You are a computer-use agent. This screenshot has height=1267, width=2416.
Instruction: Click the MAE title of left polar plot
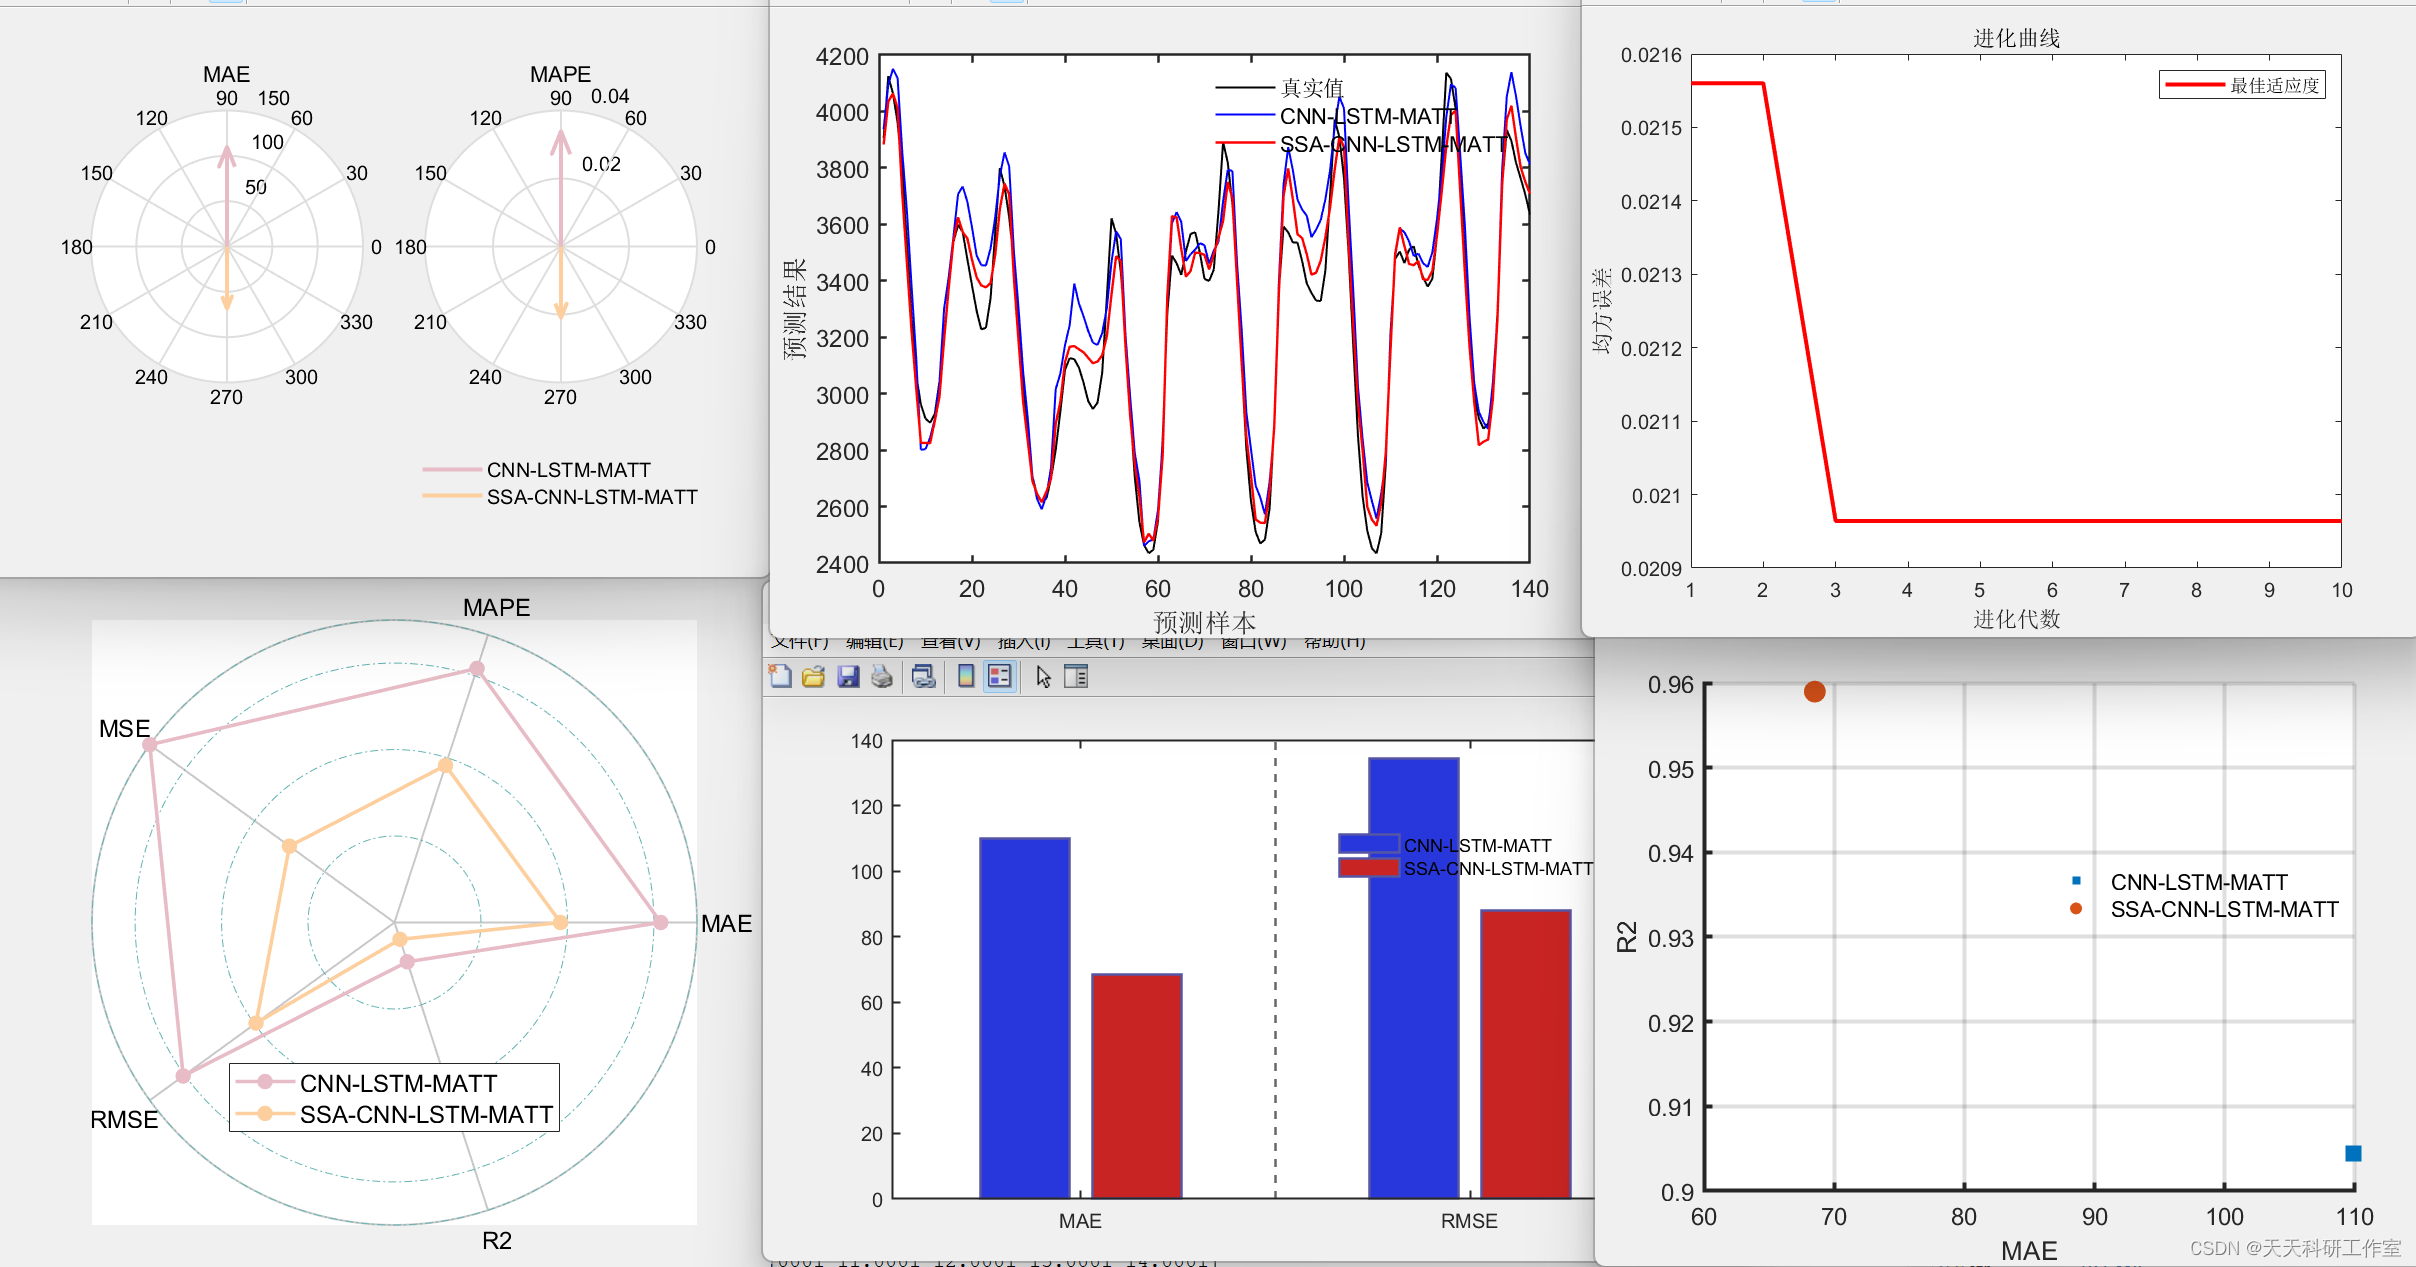227,74
